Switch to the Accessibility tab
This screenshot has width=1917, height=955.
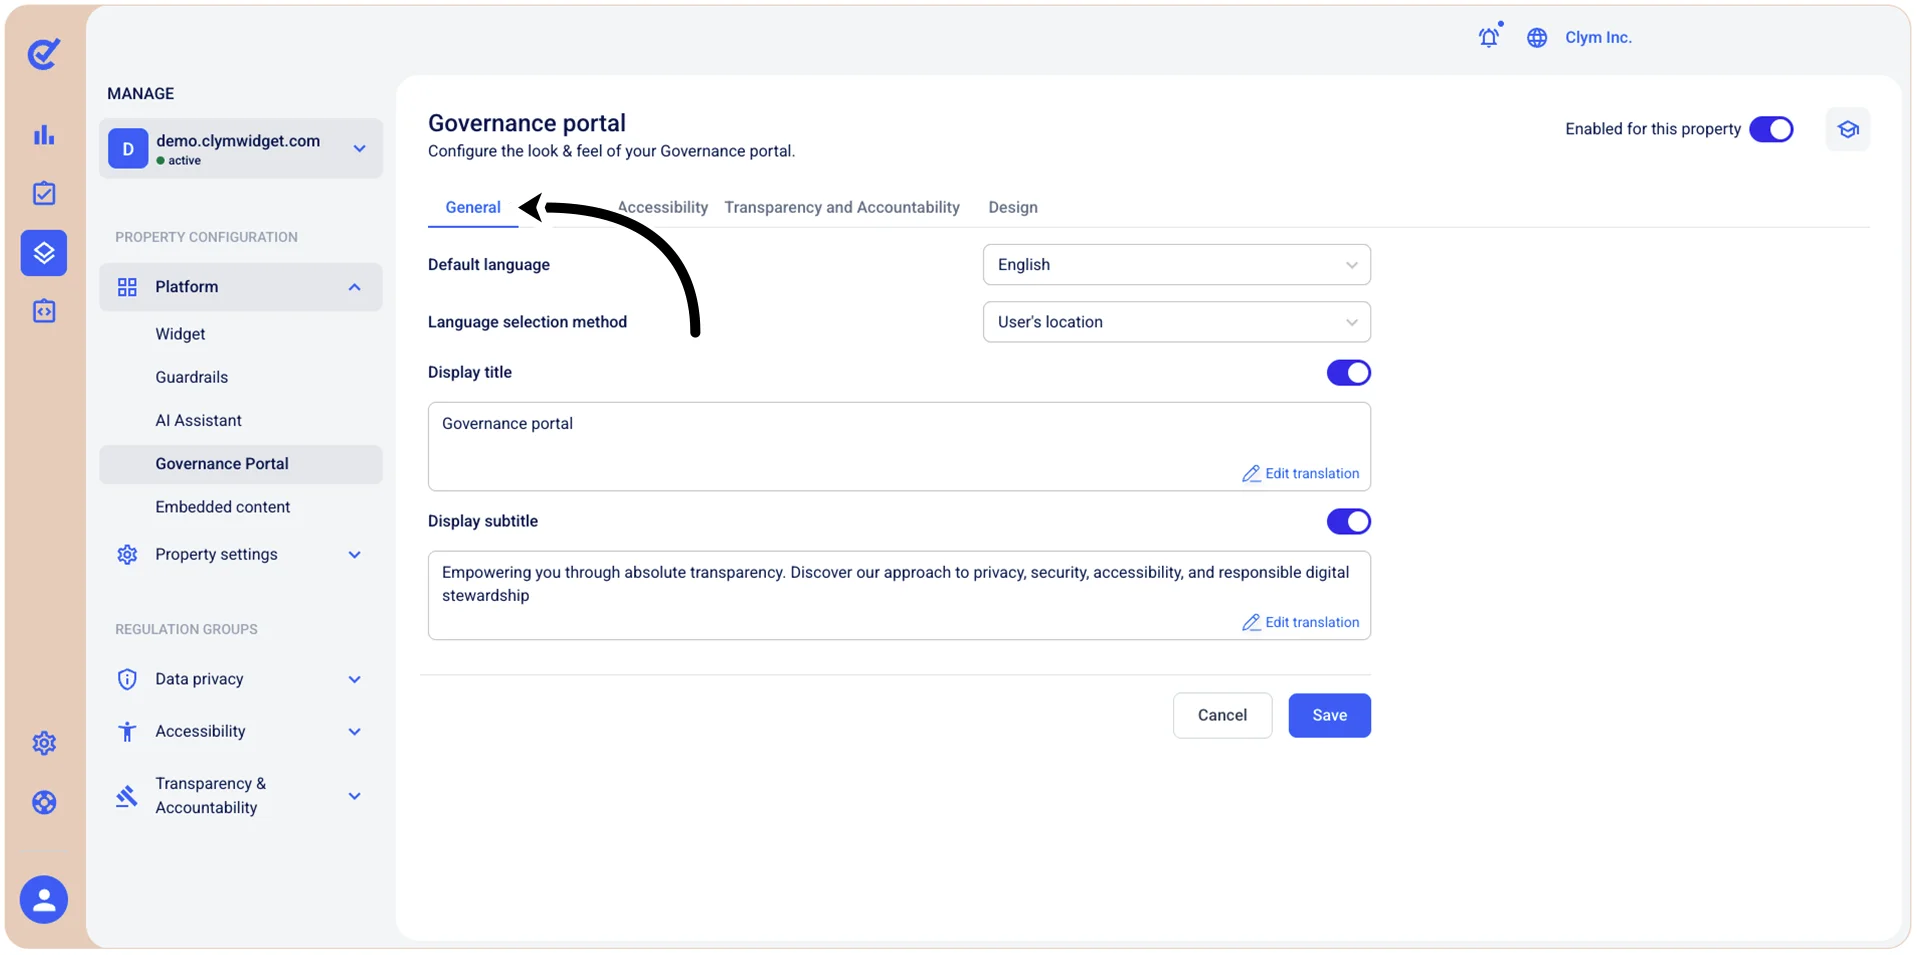coord(663,207)
